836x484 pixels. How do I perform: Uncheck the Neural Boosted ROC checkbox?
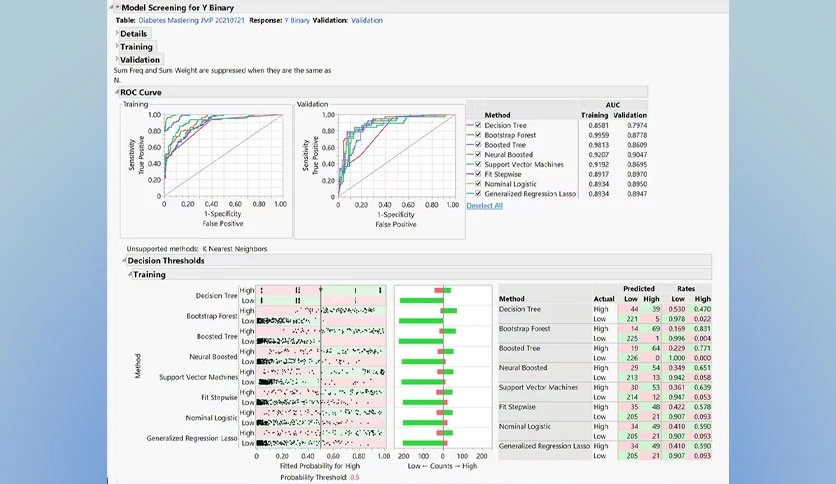[478, 155]
